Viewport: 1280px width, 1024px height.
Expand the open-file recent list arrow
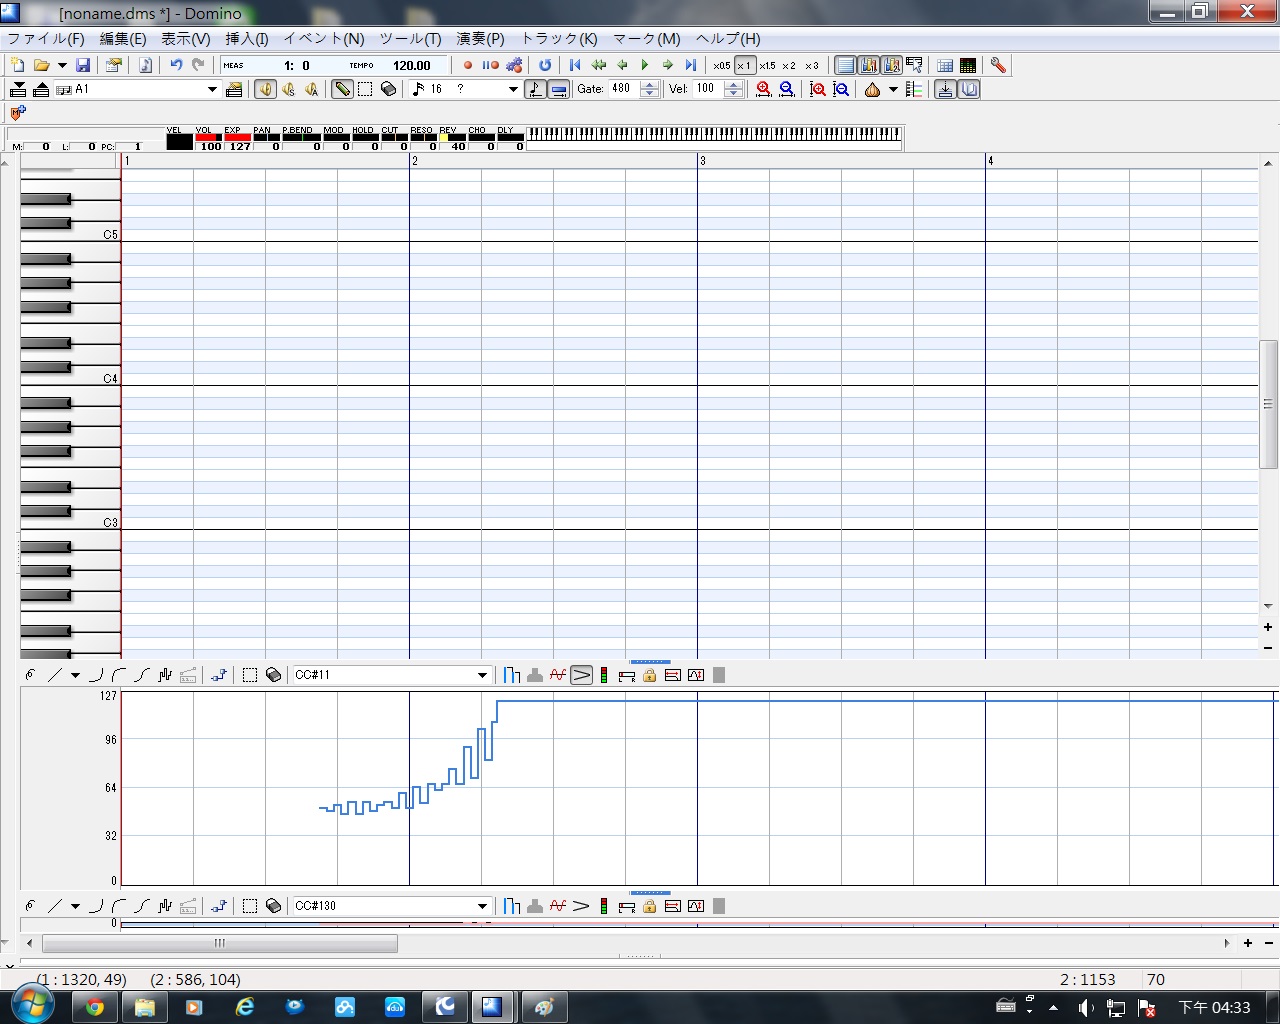(62, 65)
